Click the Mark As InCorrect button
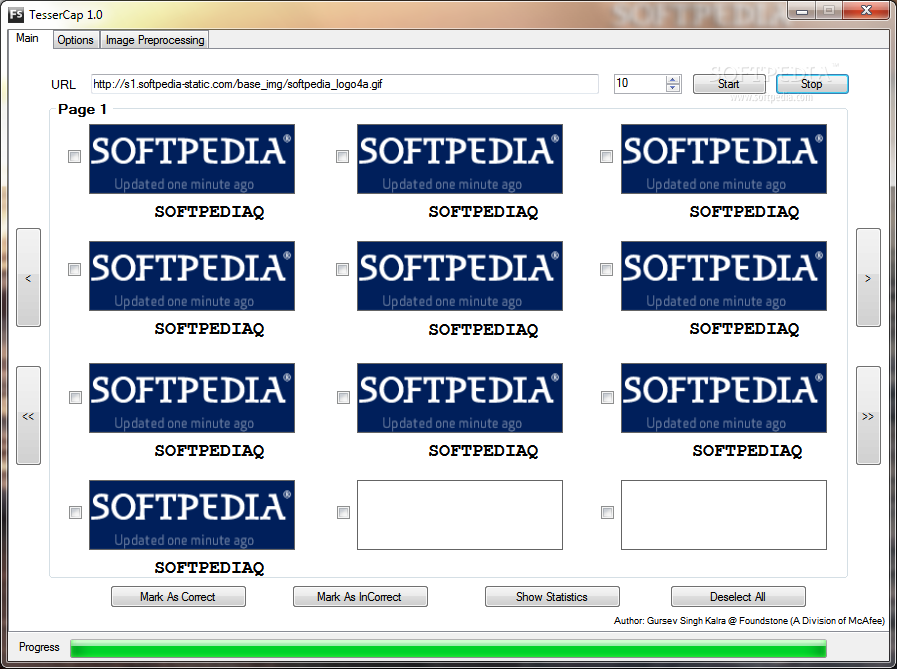This screenshot has height=669, width=897. (360, 597)
